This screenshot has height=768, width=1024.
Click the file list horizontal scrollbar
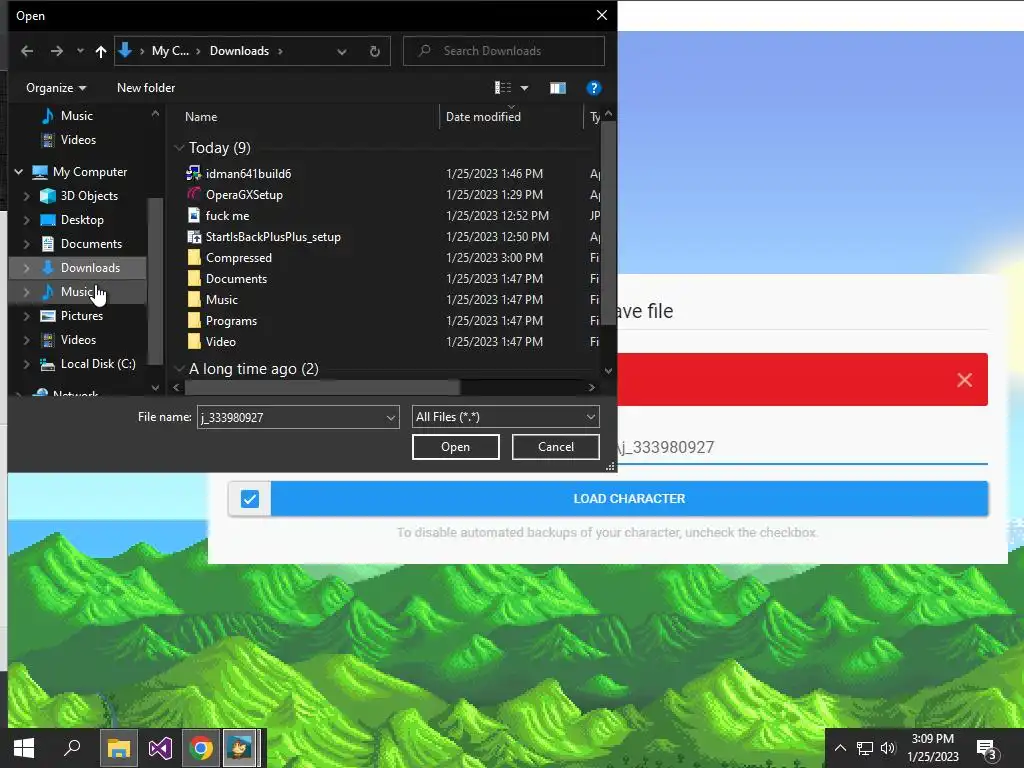point(323,387)
